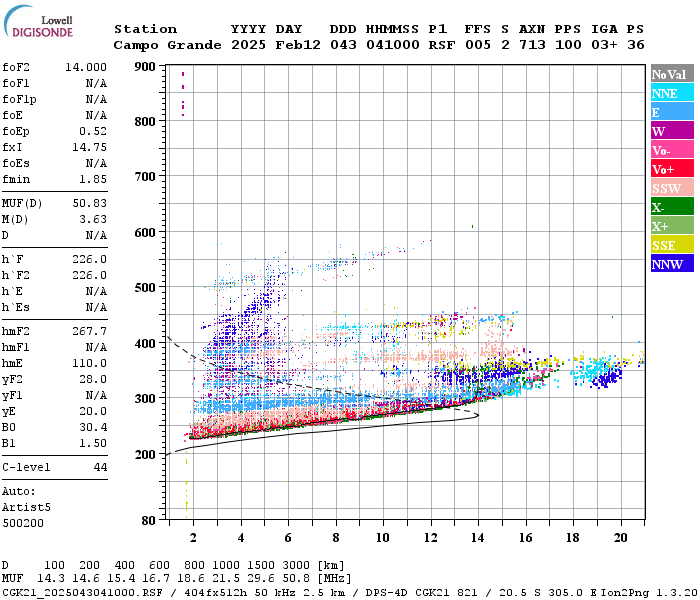Select the W purple legend swatch
The height and width of the screenshot is (600, 700).
click(672, 131)
